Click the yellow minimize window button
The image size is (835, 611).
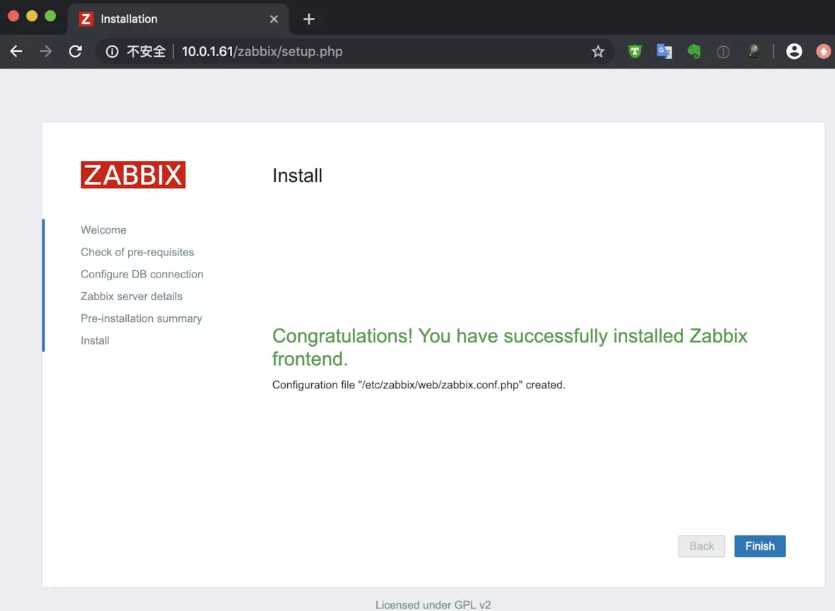coord(32,16)
